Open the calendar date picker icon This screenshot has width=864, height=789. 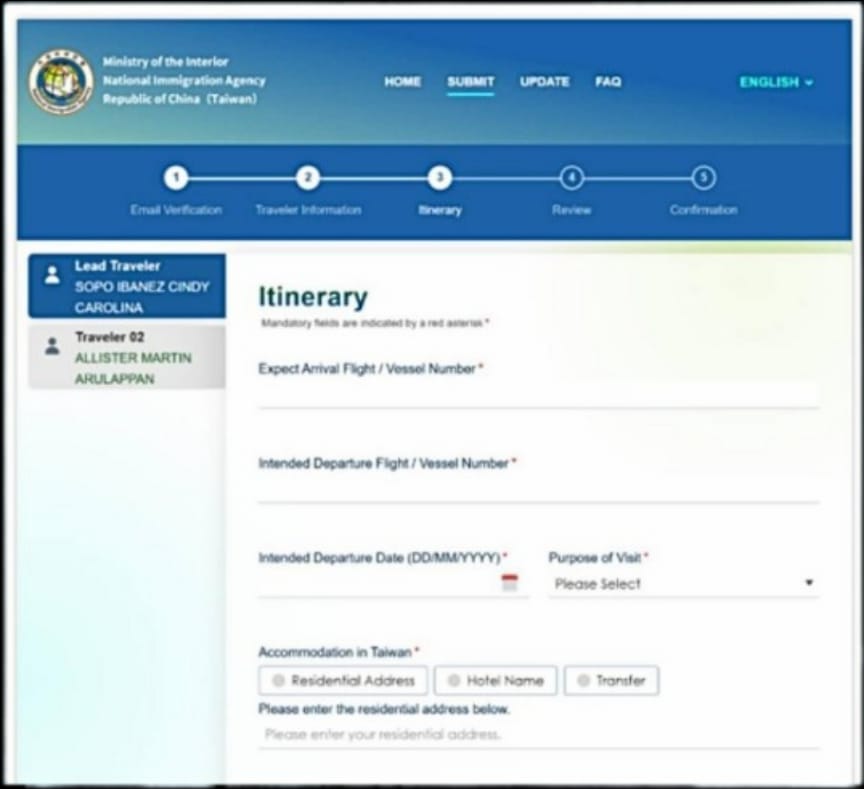pyautogui.click(x=510, y=584)
